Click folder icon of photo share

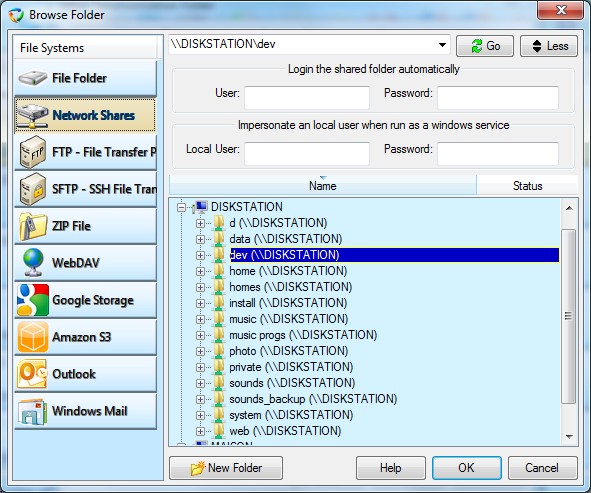(218, 351)
